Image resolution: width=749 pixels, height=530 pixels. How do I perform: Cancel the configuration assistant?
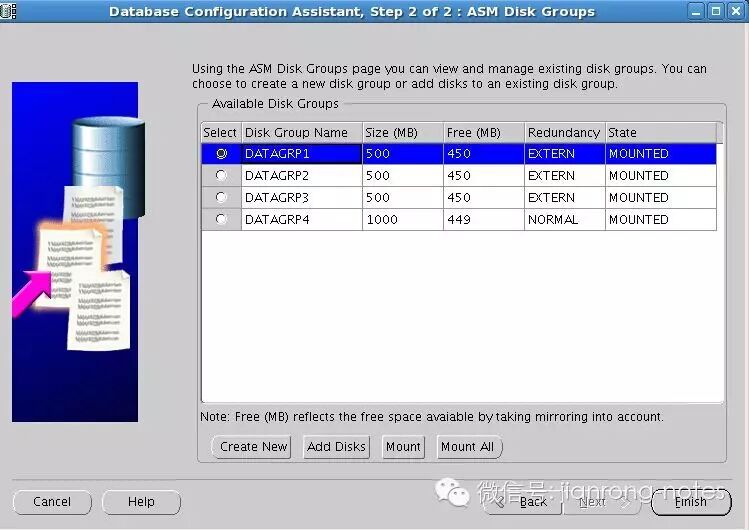(x=52, y=502)
